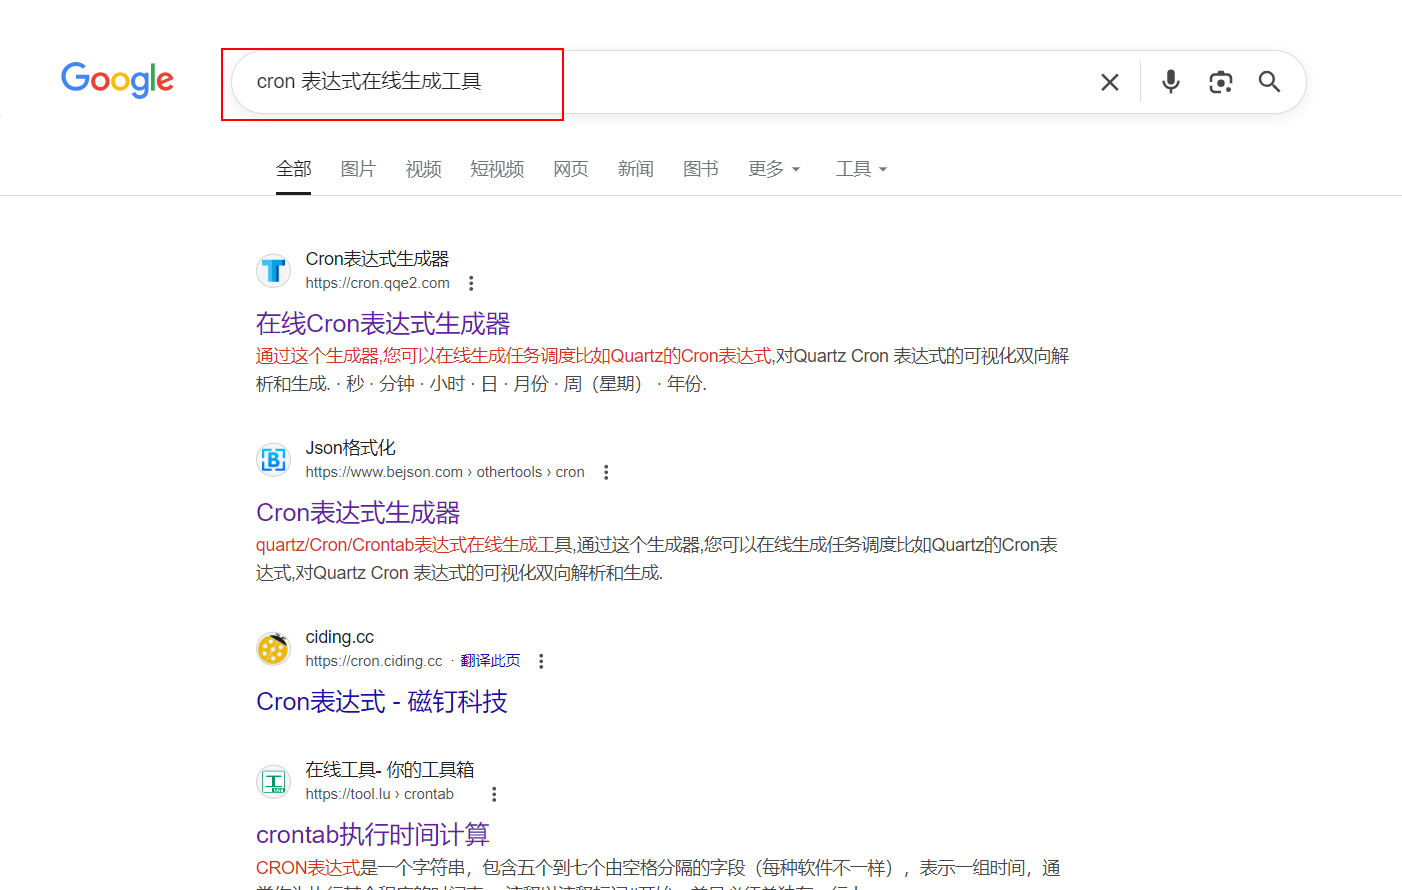Image resolution: width=1402 pixels, height=890 pixels.
Task: Click the bejson.com › othertools › cron URL
Action: tap(445, 472)
